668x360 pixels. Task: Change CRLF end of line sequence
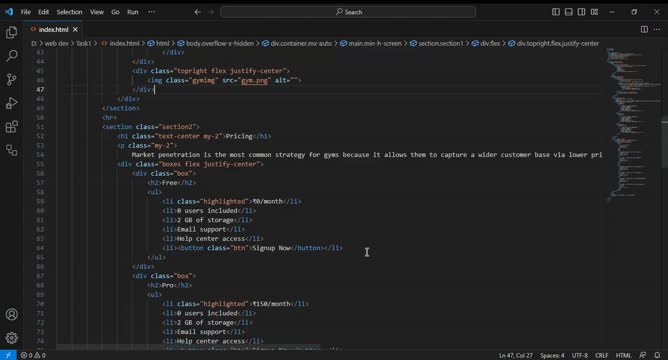602,355
